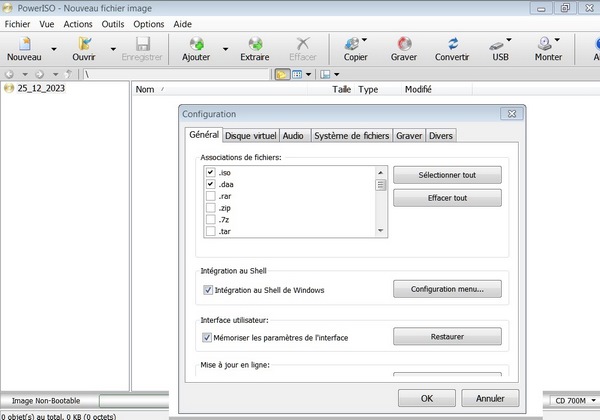
Task: Click the Convertir toolbar icon
Action: pos(453,44)
